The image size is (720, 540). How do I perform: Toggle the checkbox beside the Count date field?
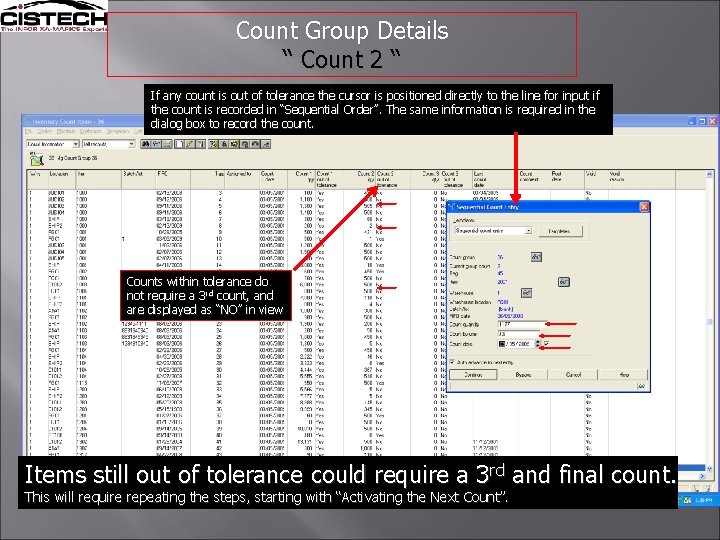tap(546, 343)
